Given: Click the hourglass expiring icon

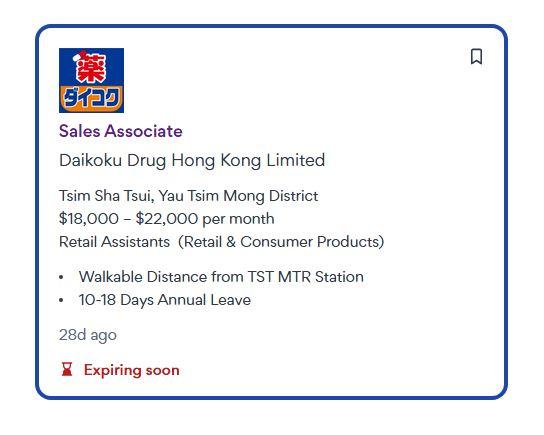Looking at the screenshot, I should tap(67, 369).
